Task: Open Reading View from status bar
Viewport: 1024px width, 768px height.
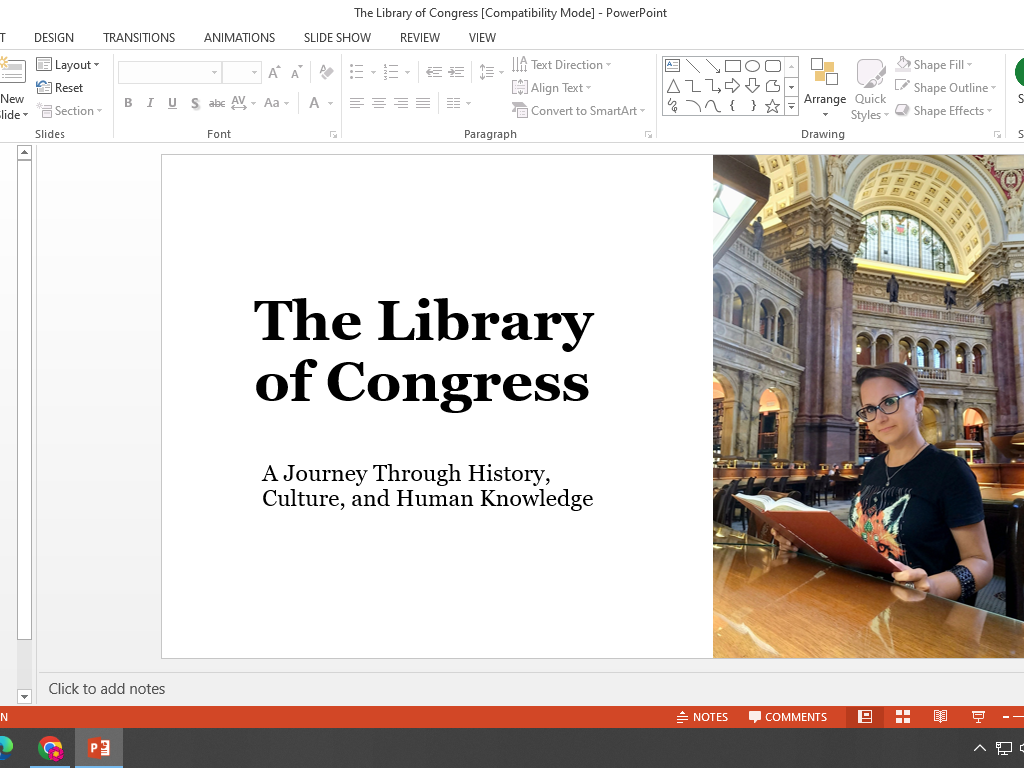Action: [940, 717]
